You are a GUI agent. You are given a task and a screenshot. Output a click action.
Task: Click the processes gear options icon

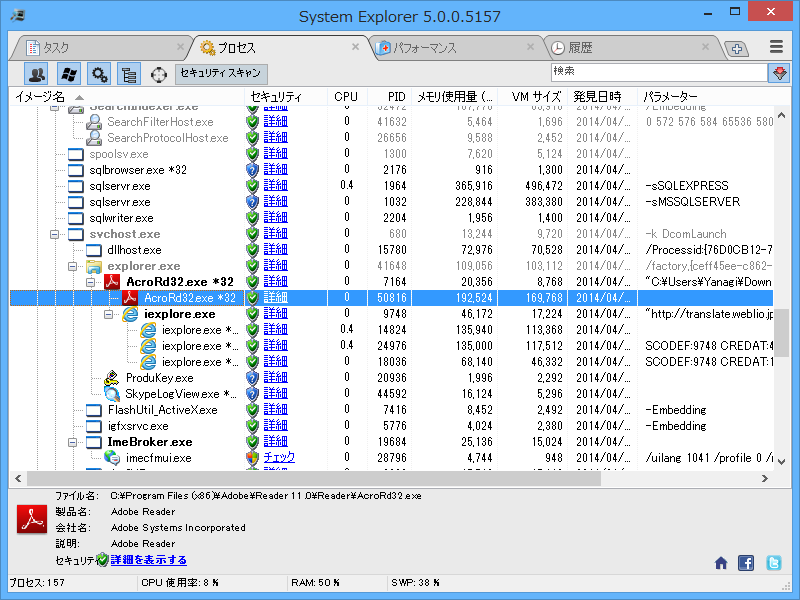(97, 73)
